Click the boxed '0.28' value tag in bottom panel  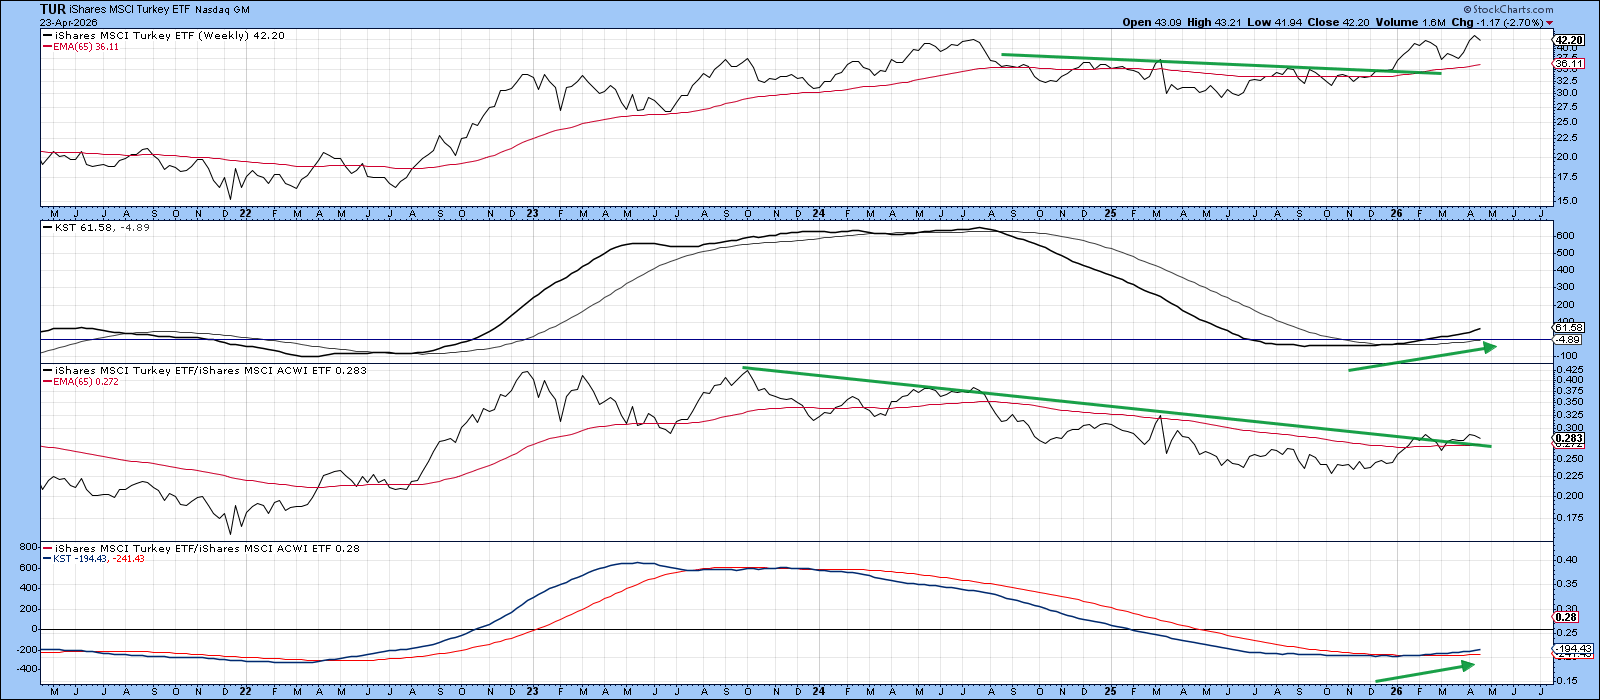click(x=1566, y=618)
